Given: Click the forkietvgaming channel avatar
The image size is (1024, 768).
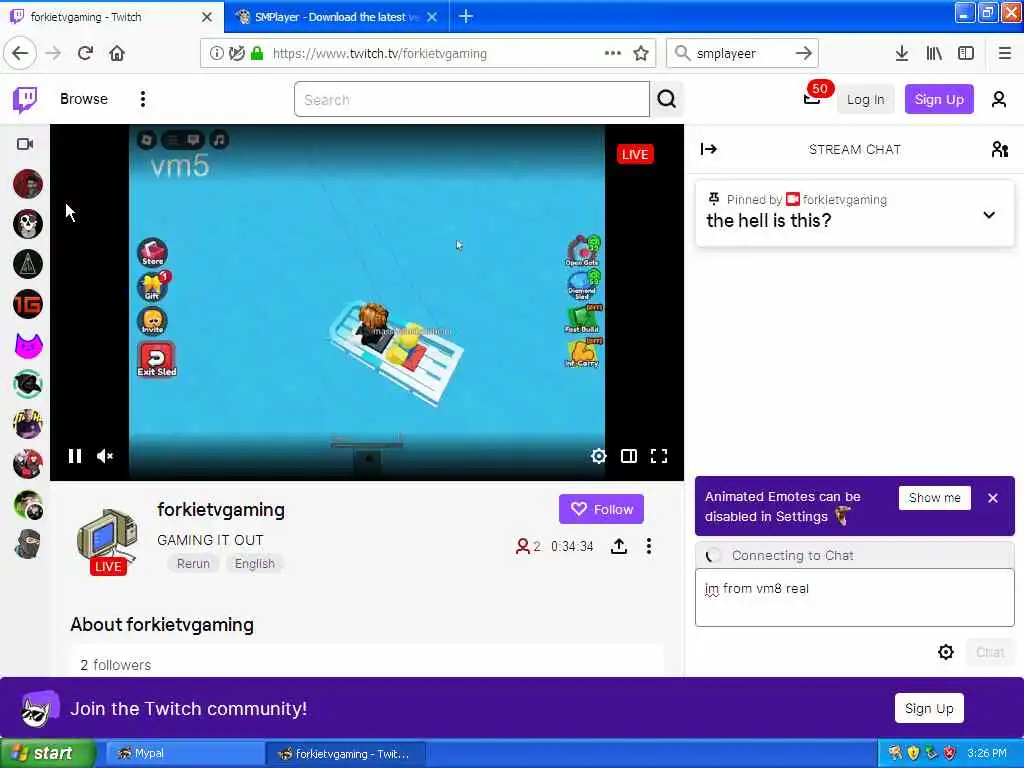Looking at the screenshot, I should [x=108, y=540].
